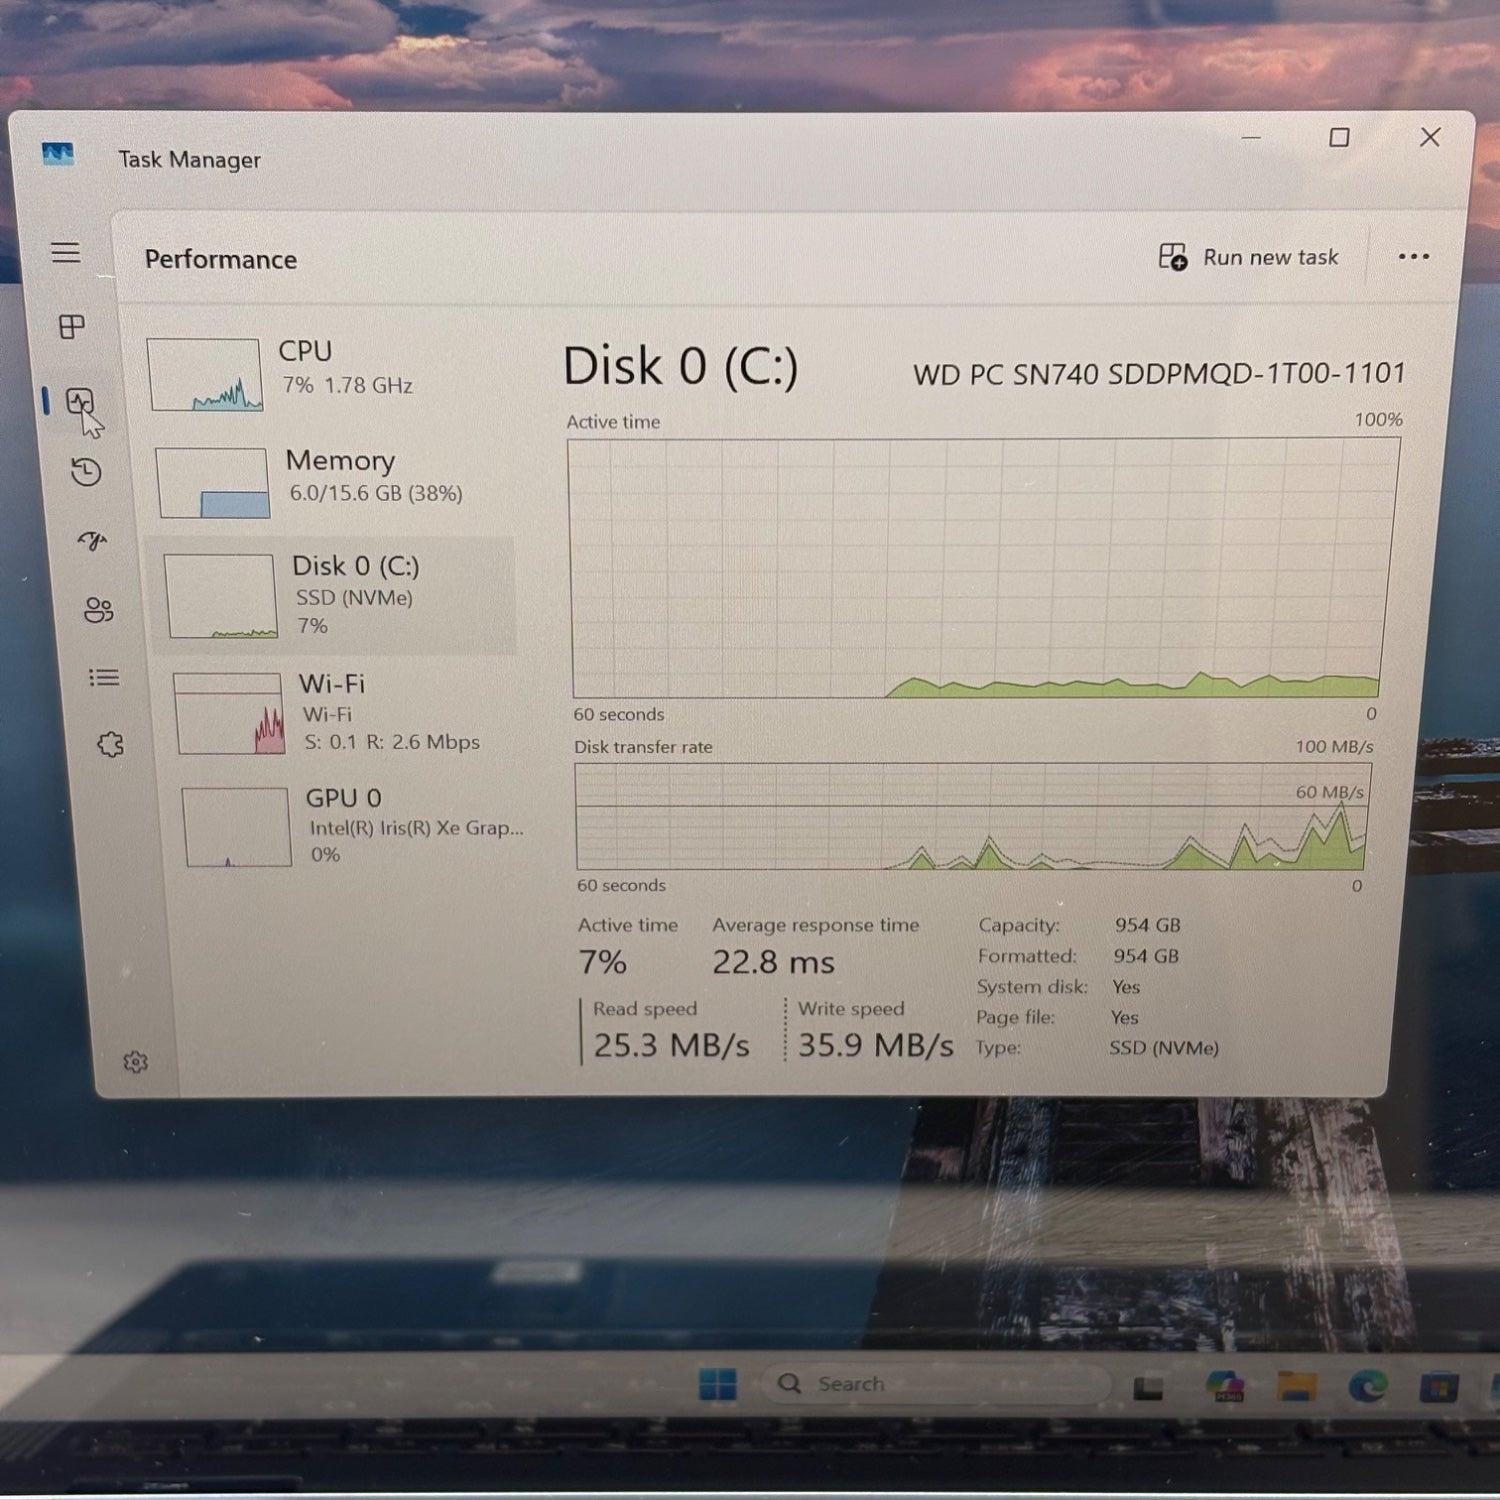Open the Users page icon
Viewport: 1500px width, 1500px height.
click(x=98, y=610)
